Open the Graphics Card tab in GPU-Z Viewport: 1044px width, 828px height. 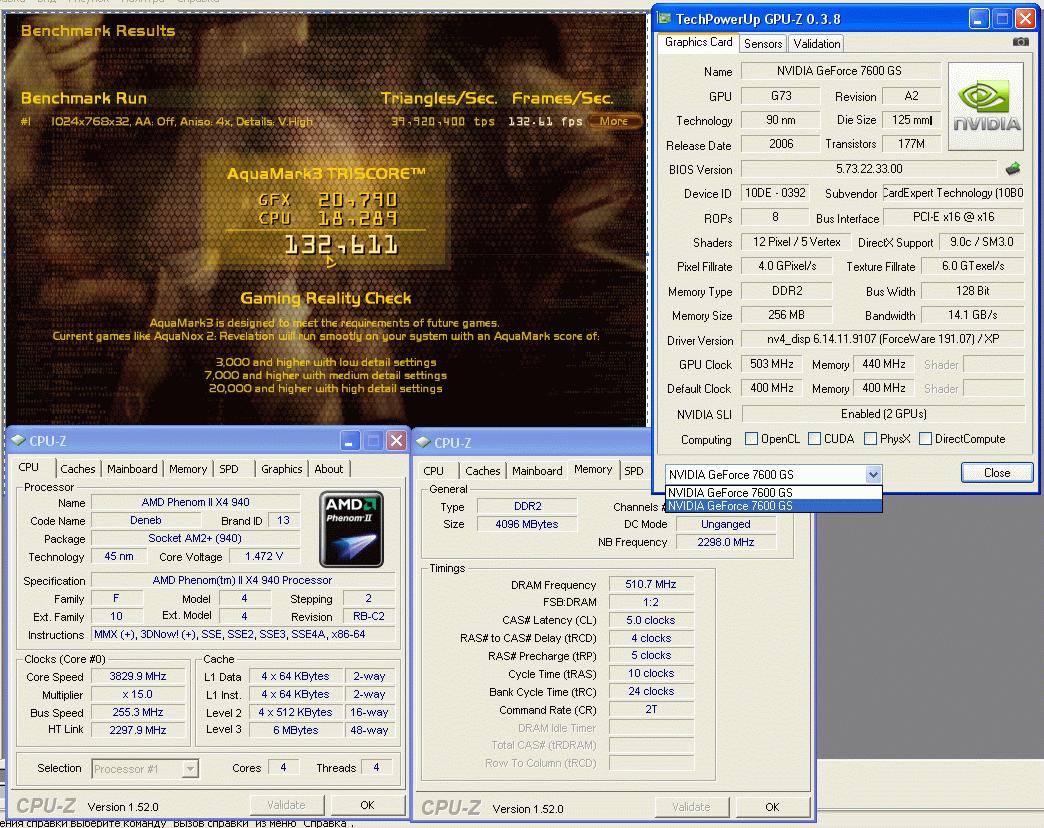coord(698,42)
